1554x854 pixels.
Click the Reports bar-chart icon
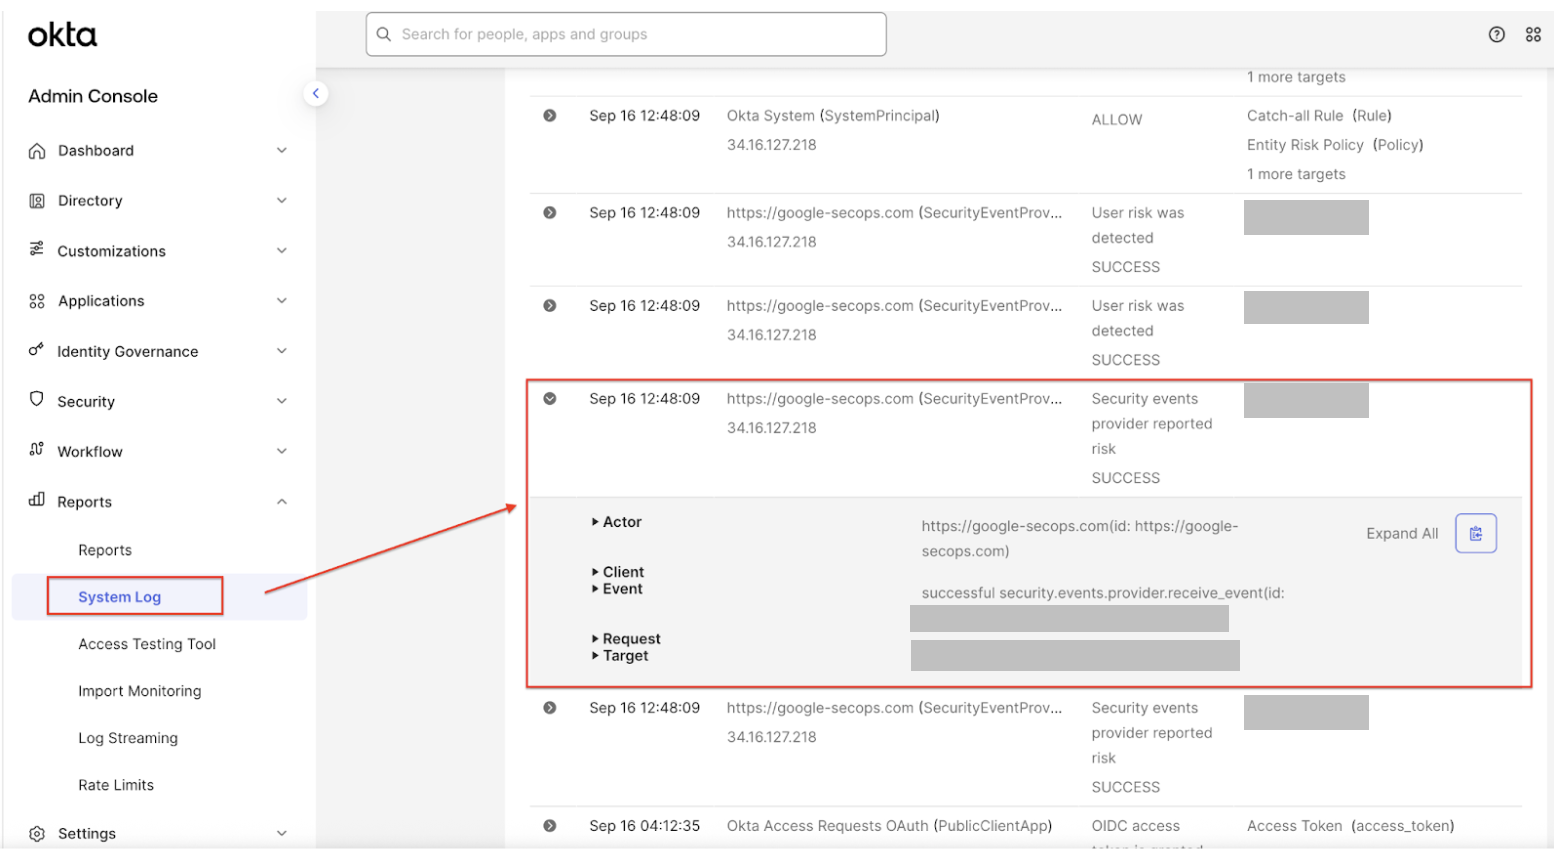[x=36, y=501]
